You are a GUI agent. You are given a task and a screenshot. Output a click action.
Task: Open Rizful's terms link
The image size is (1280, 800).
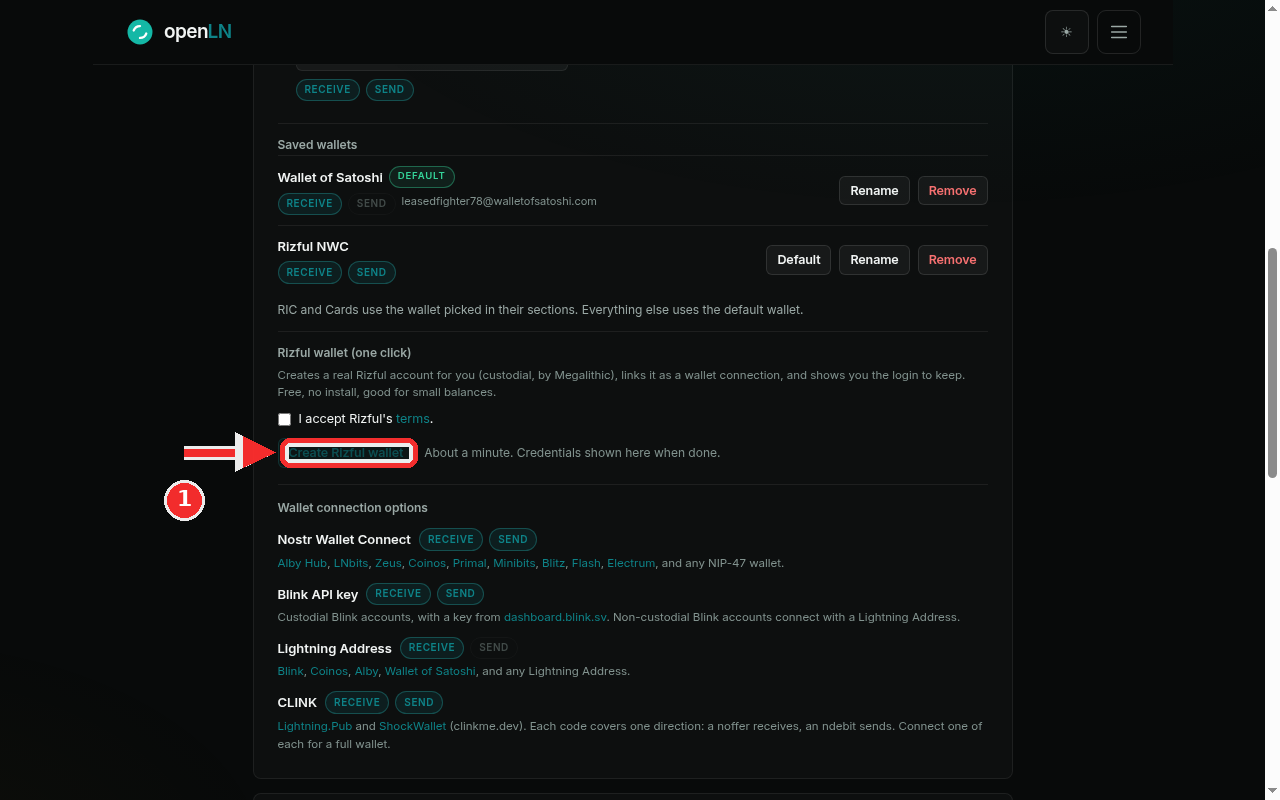[x=412, y=419]
